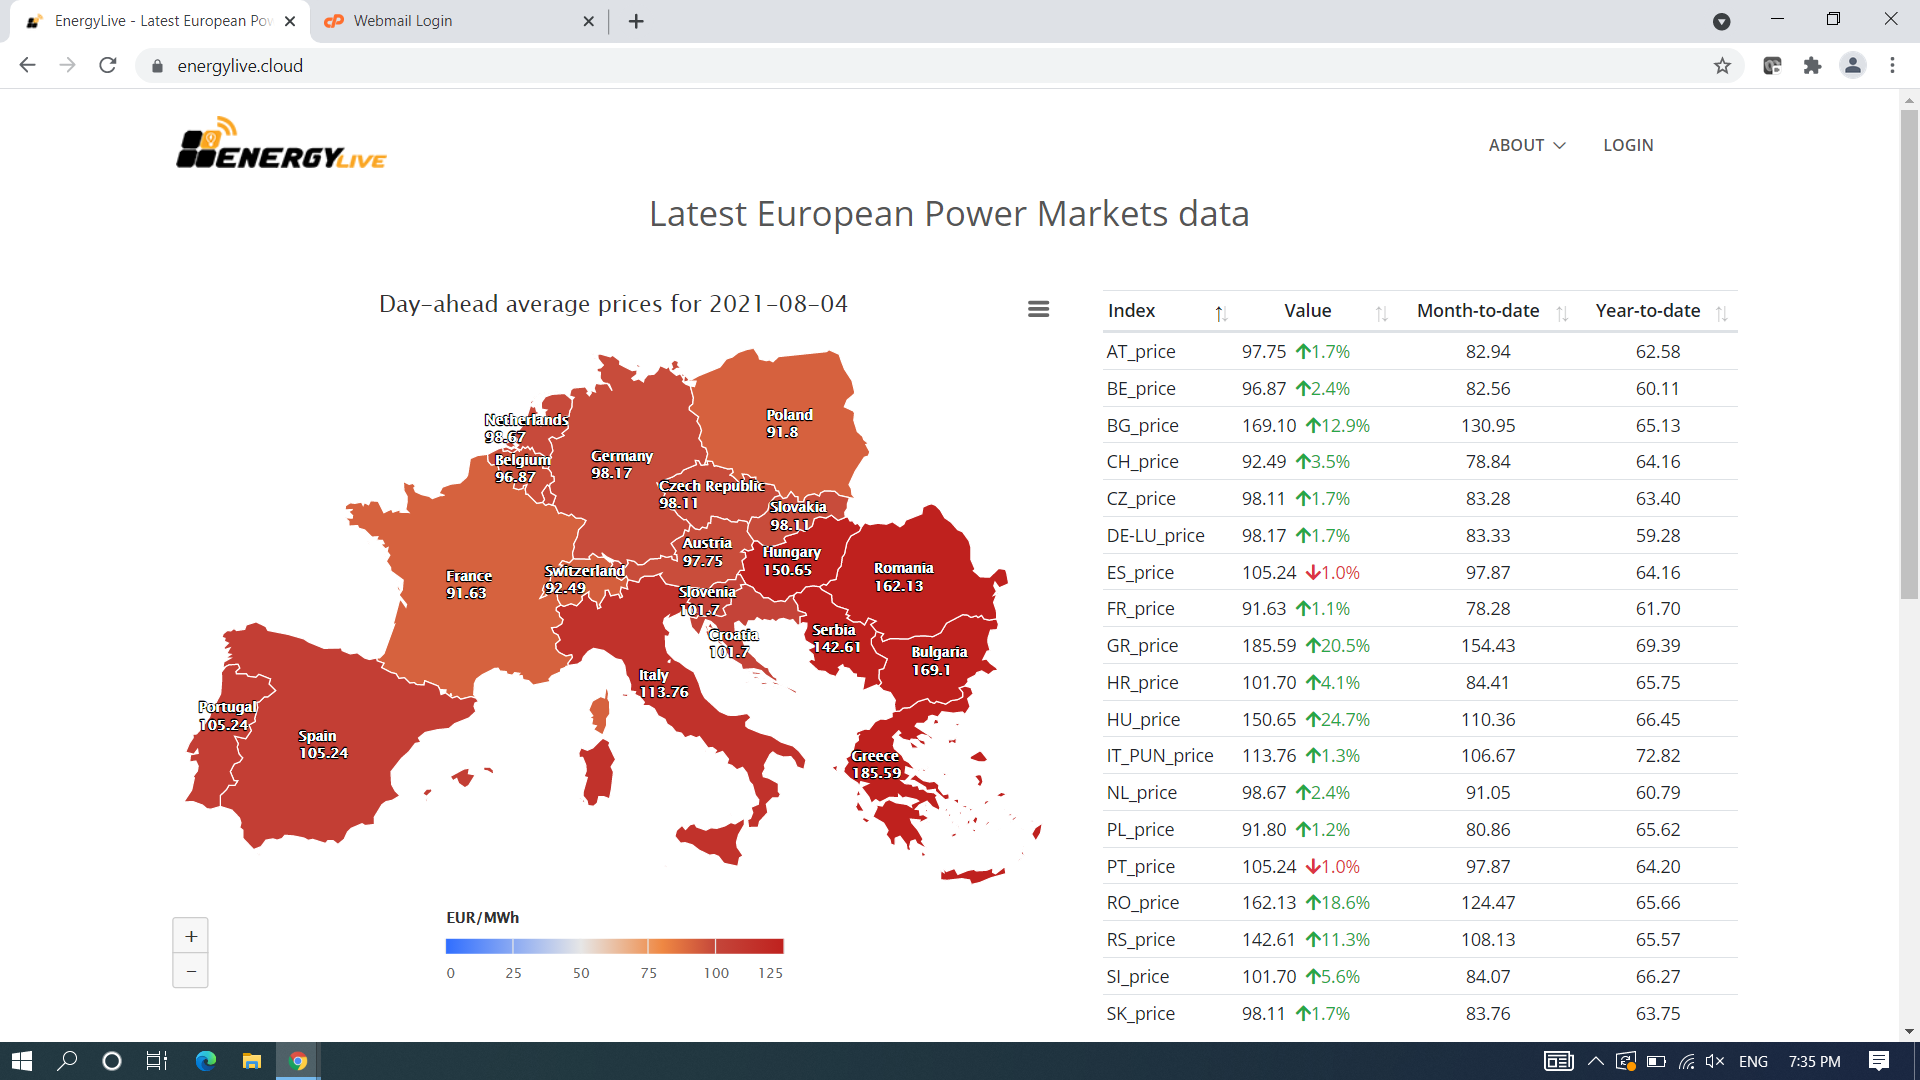Open the chart hamburger context menu
Viewport: 1920px width, 1080px height.
(x=1038, y=309)
